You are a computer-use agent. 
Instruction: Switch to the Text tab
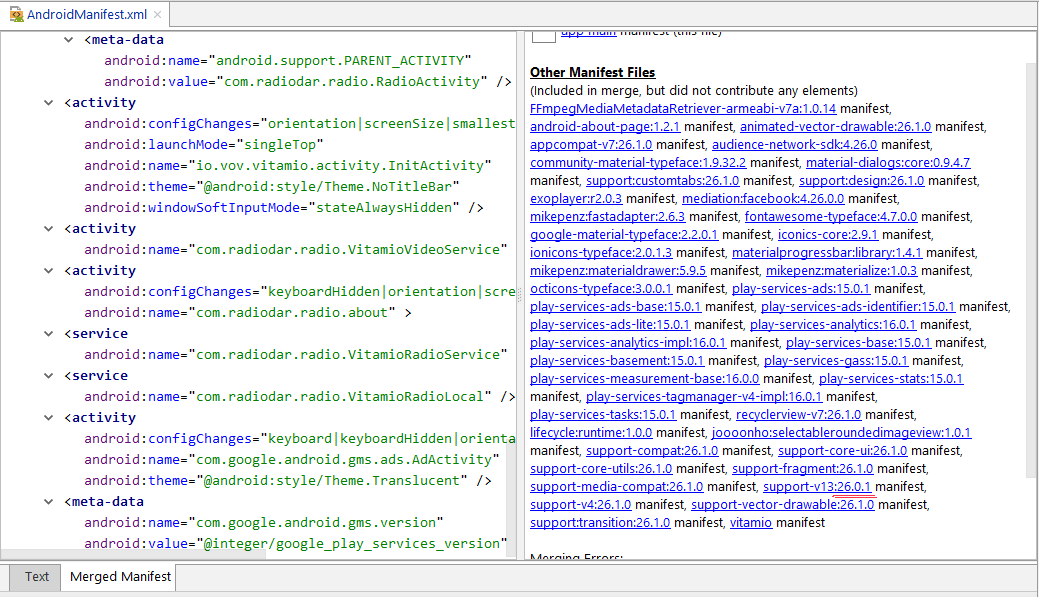[37, 576]
